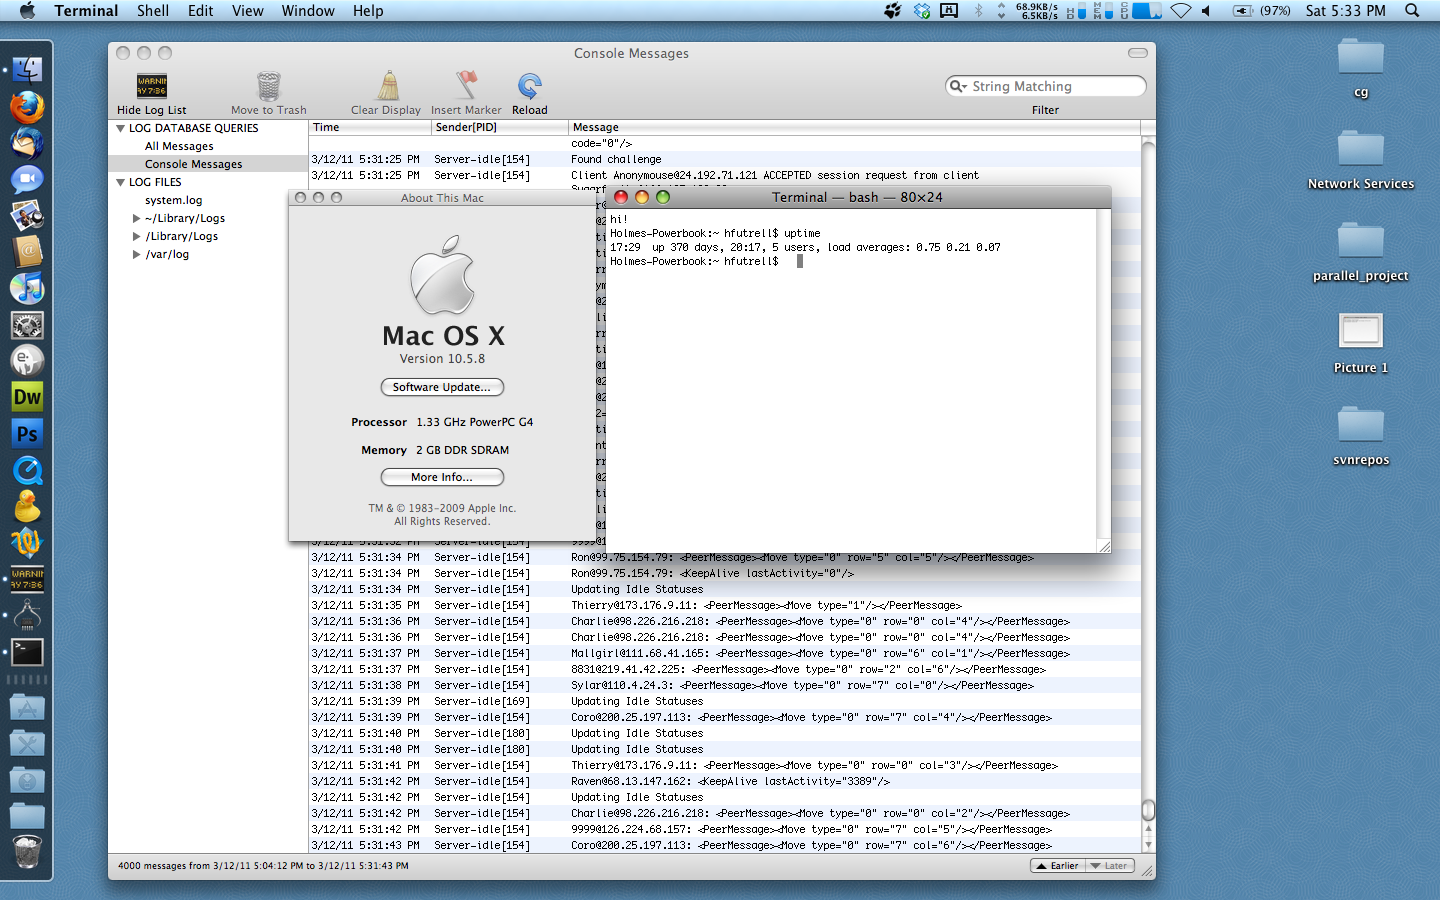Image resolution: width=1440 pixels, height=900 pixels.
Task: Select Console Messages in the log list
Action: [x=193, y=164]
